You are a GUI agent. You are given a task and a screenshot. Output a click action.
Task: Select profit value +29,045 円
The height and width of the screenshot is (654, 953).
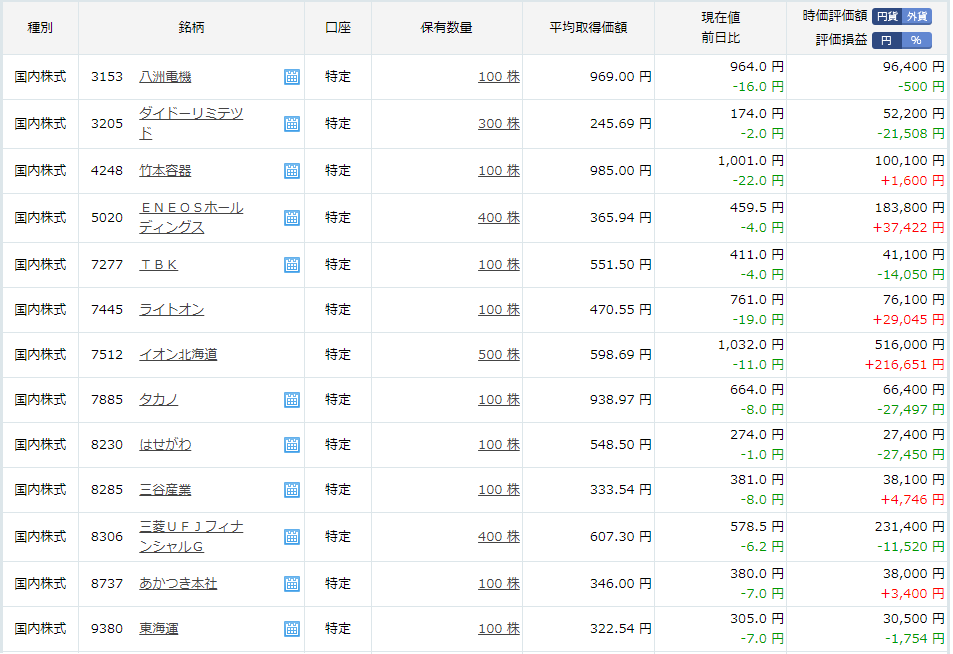pyautogui.click(x=909, y=320)
